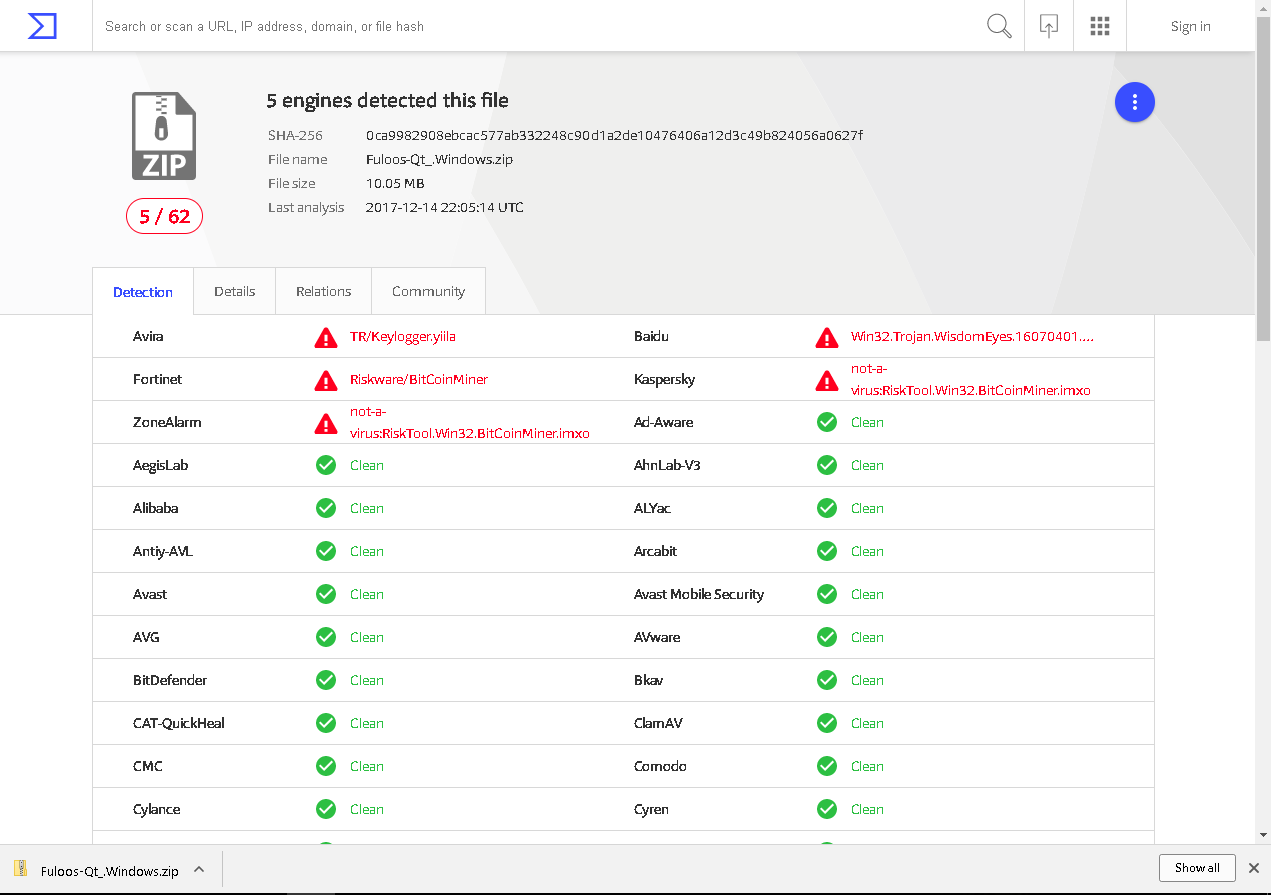Click Show all downloads button
Image resolution: width=1271 pixels, height=895 pixels.
(1198, 868)
